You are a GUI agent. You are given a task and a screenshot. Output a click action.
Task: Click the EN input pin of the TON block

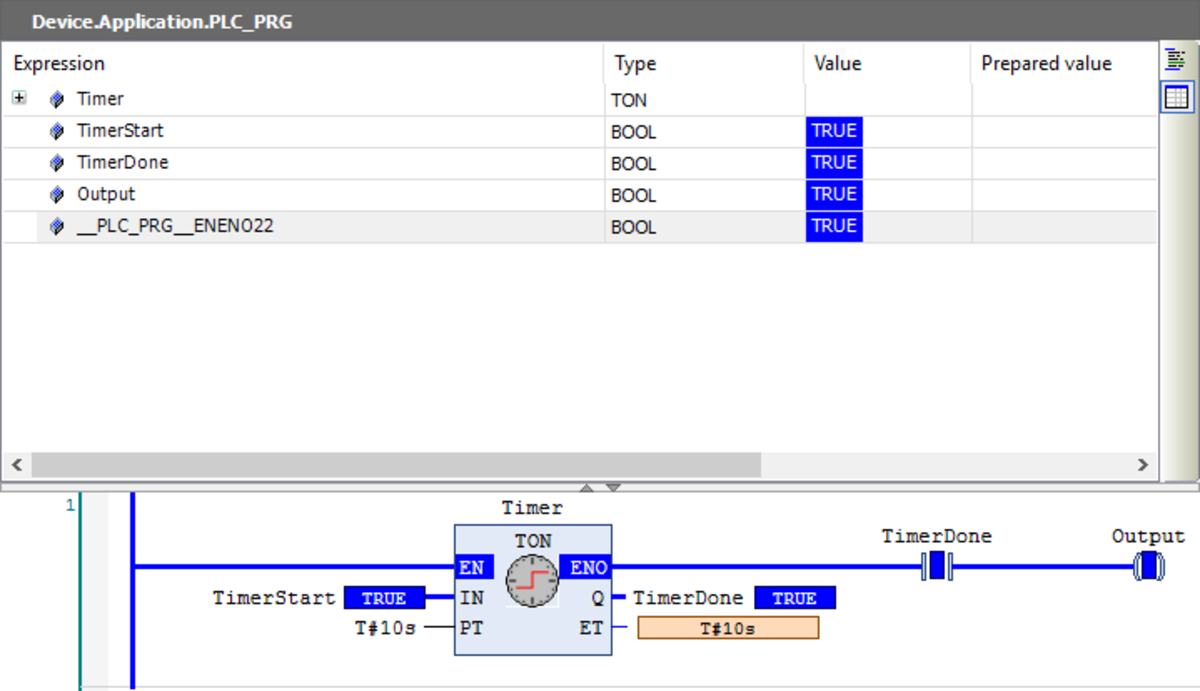coord(471,566)
